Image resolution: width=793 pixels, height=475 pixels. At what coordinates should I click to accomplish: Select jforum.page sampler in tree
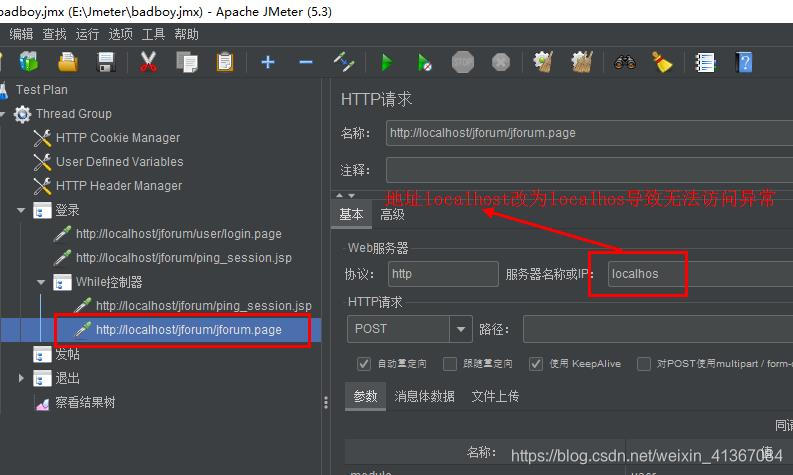(188, 330)
